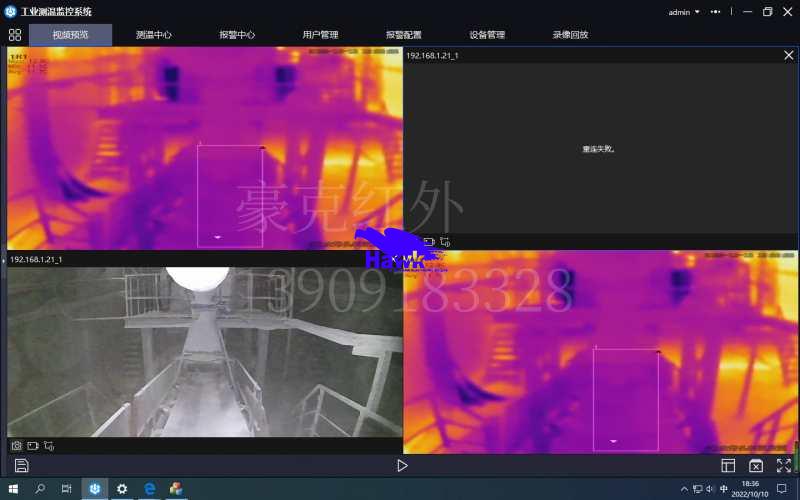Click the save icon in bottom toolbar
The image size is (800, 500).
21,466
